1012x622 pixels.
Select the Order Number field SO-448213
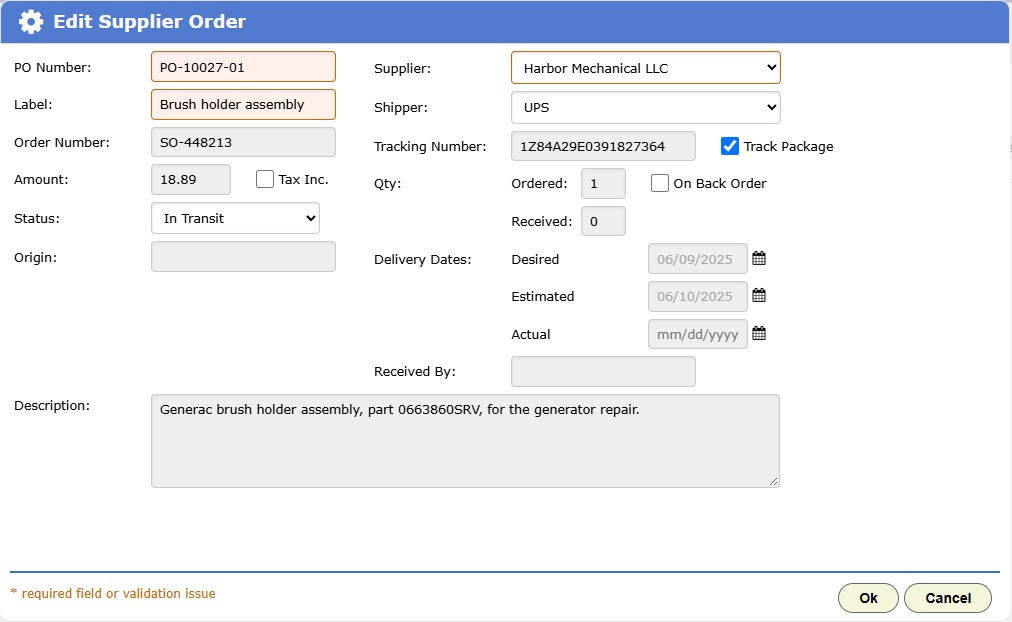coord(243,142)
